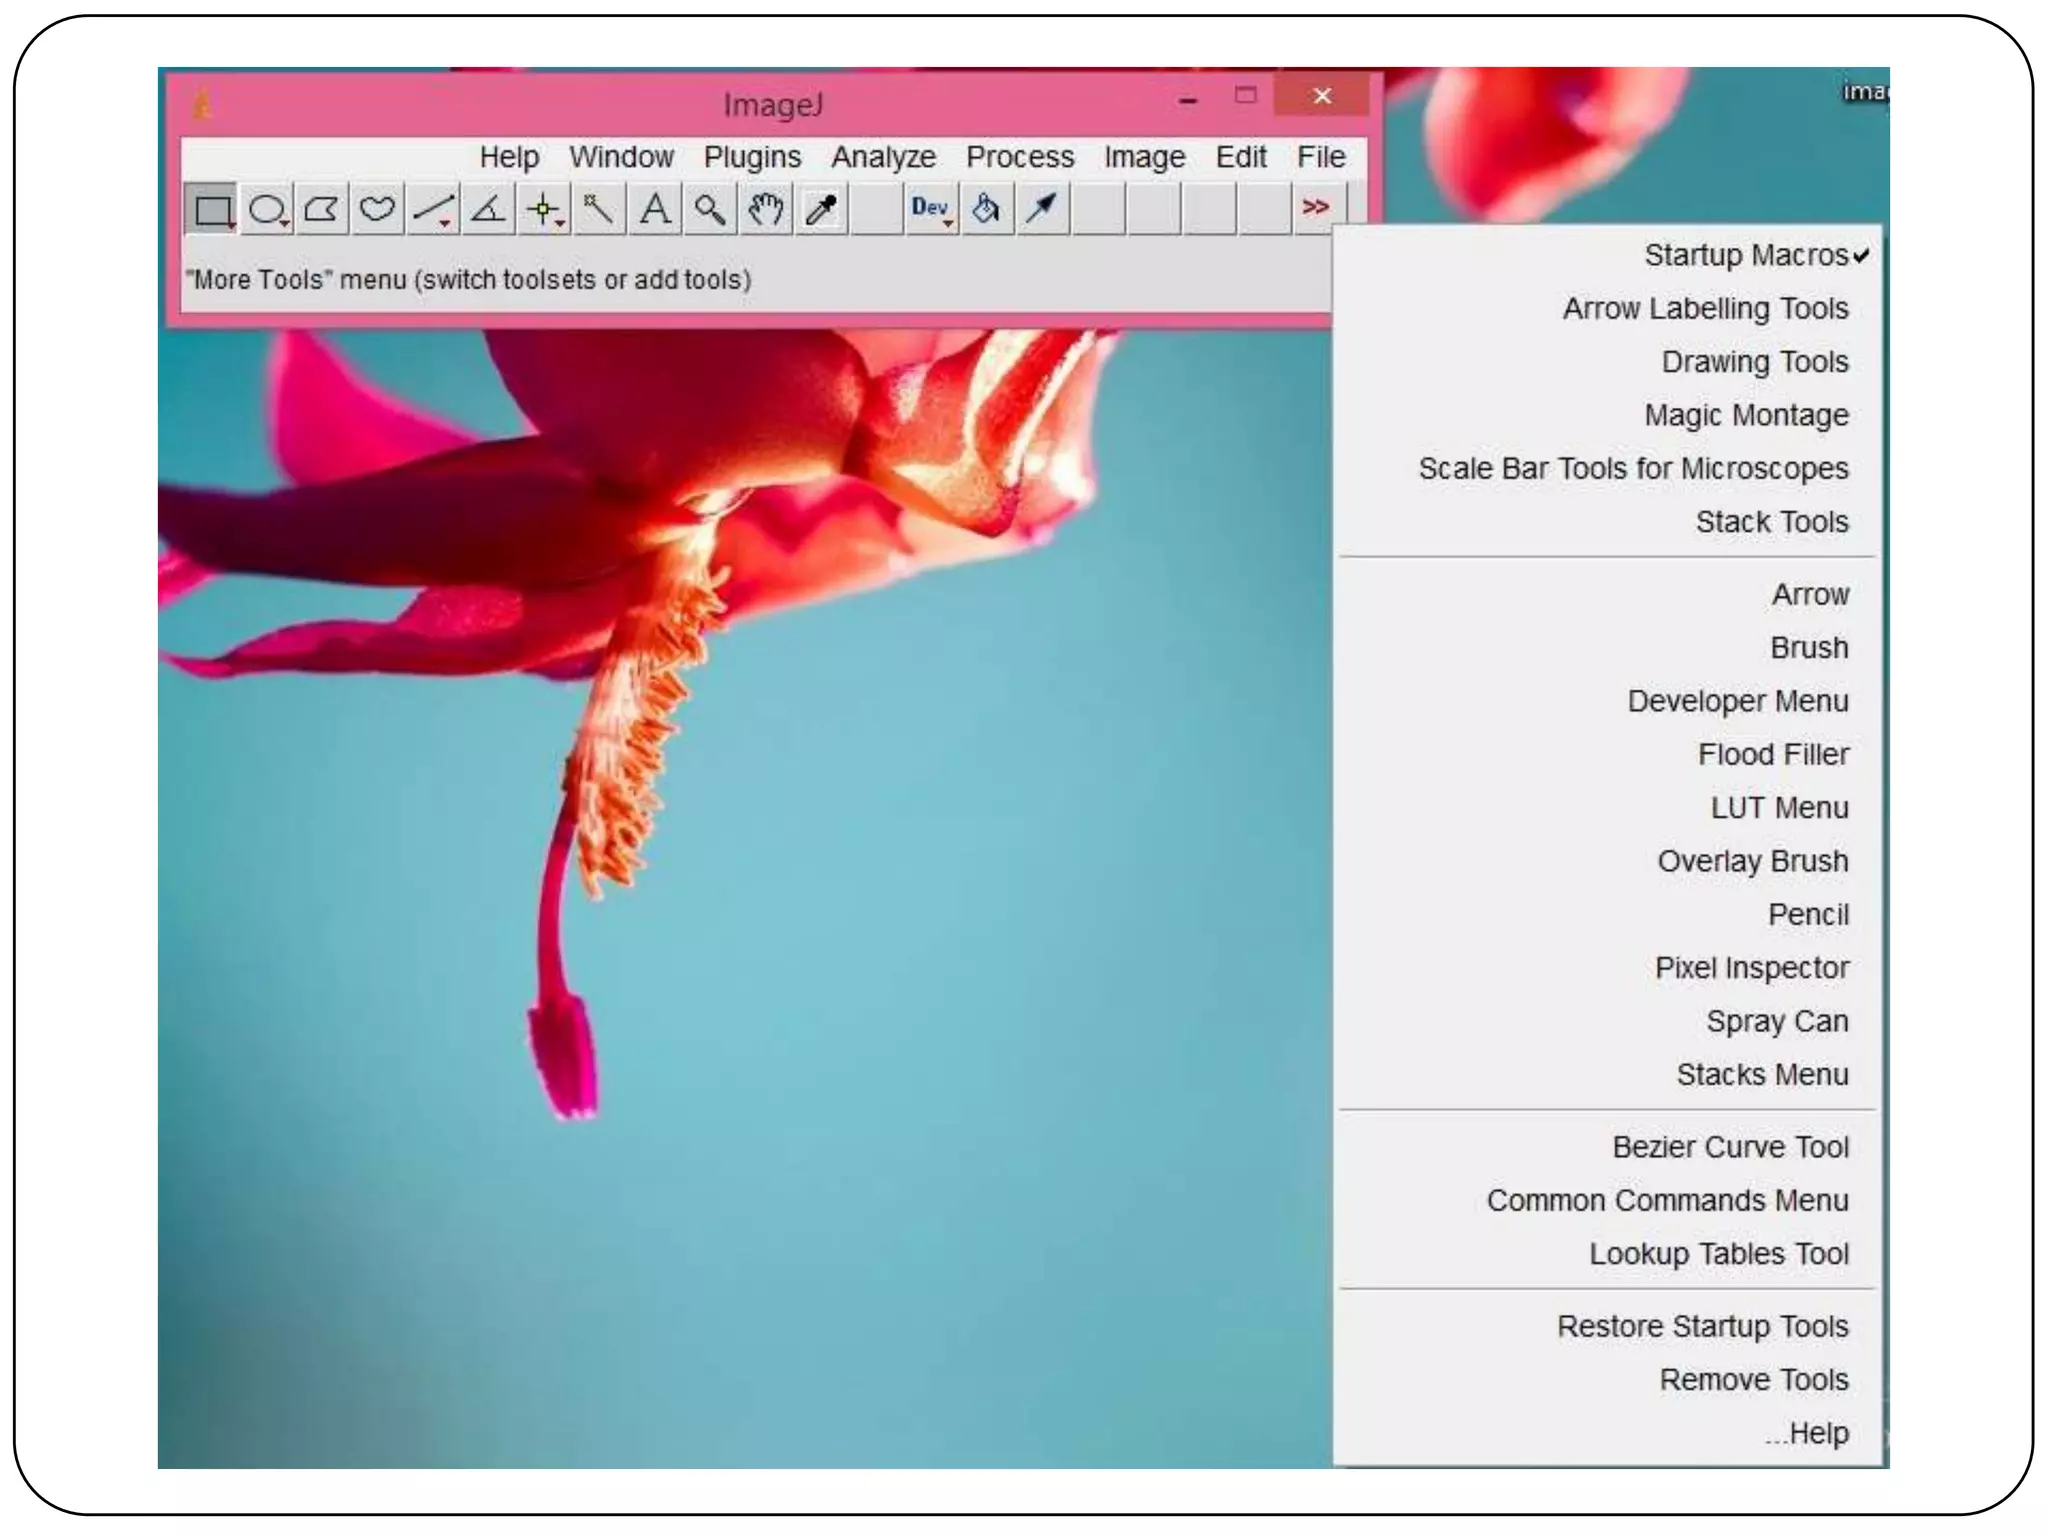Screen dimensions: 2048x1536
Task: Select the Magnifying glass tool
Action: point(710,209)
